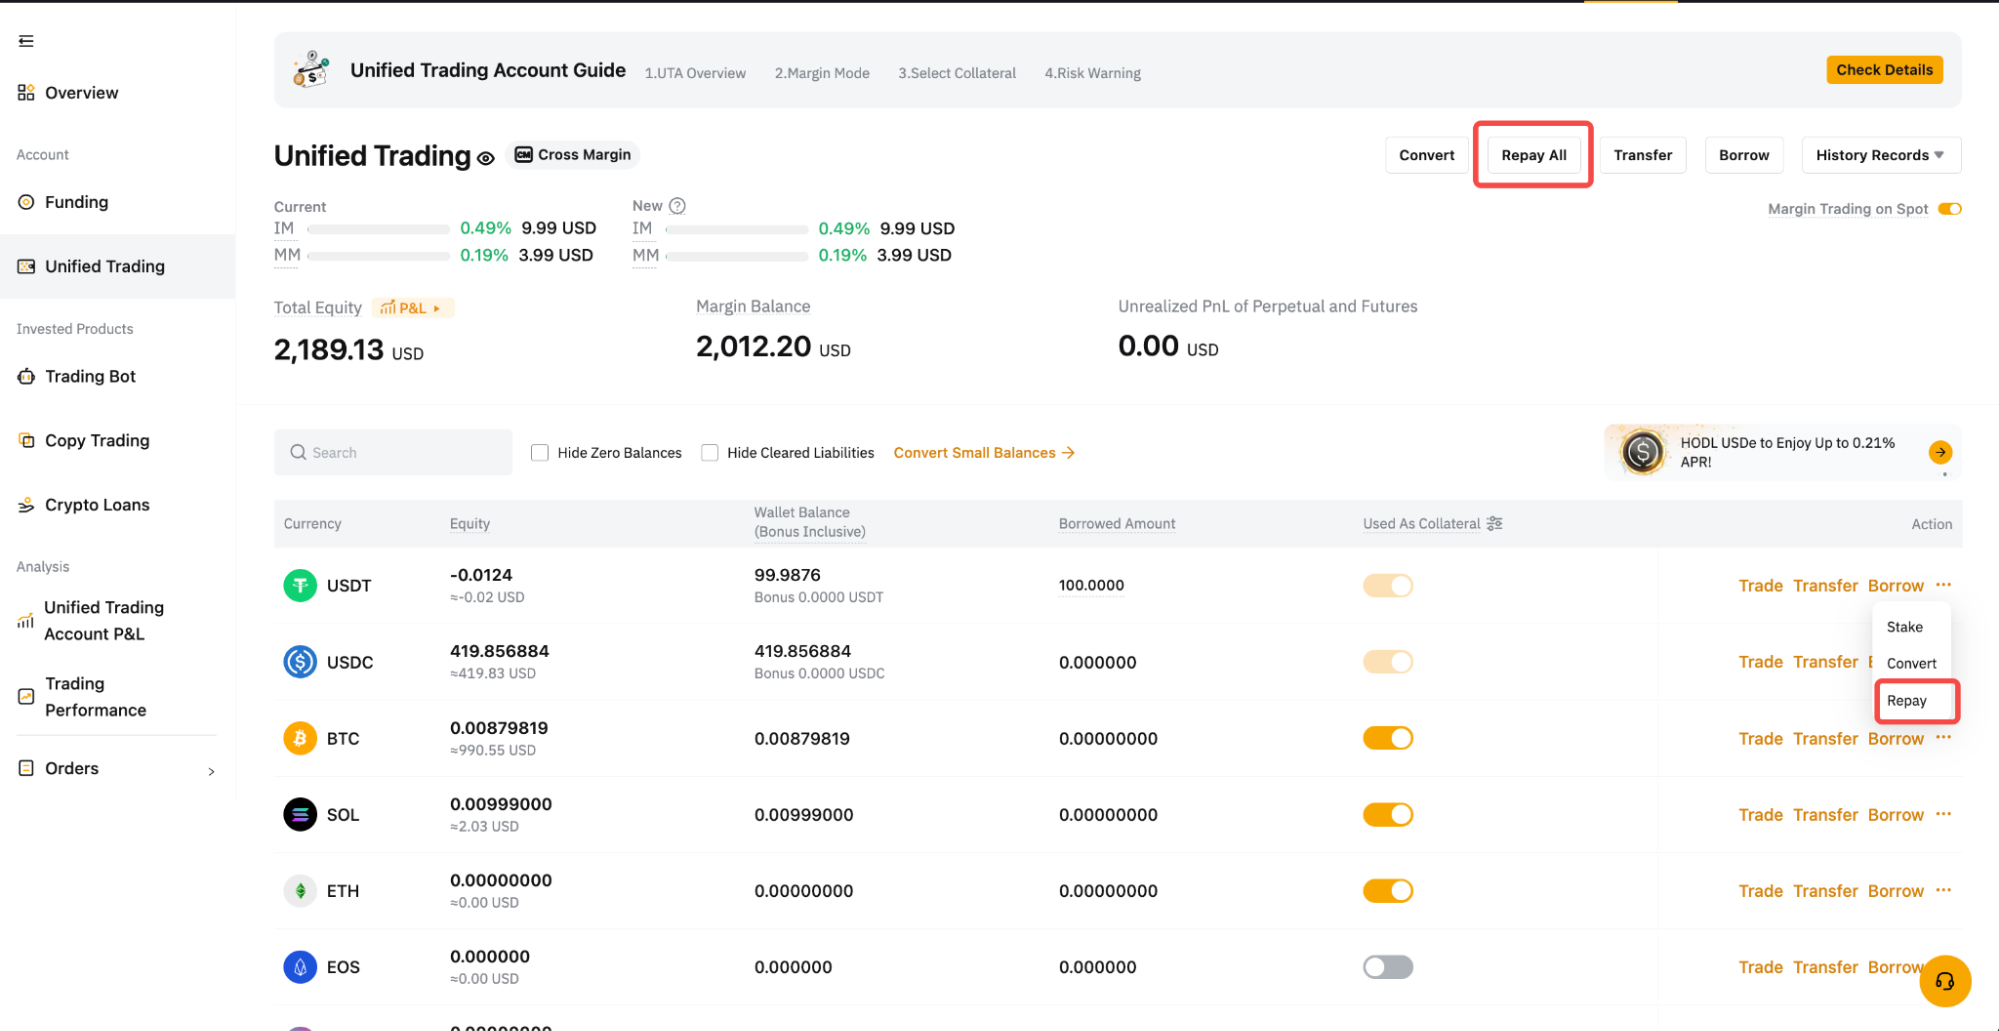Click in the currency Search field

(400, 453)
